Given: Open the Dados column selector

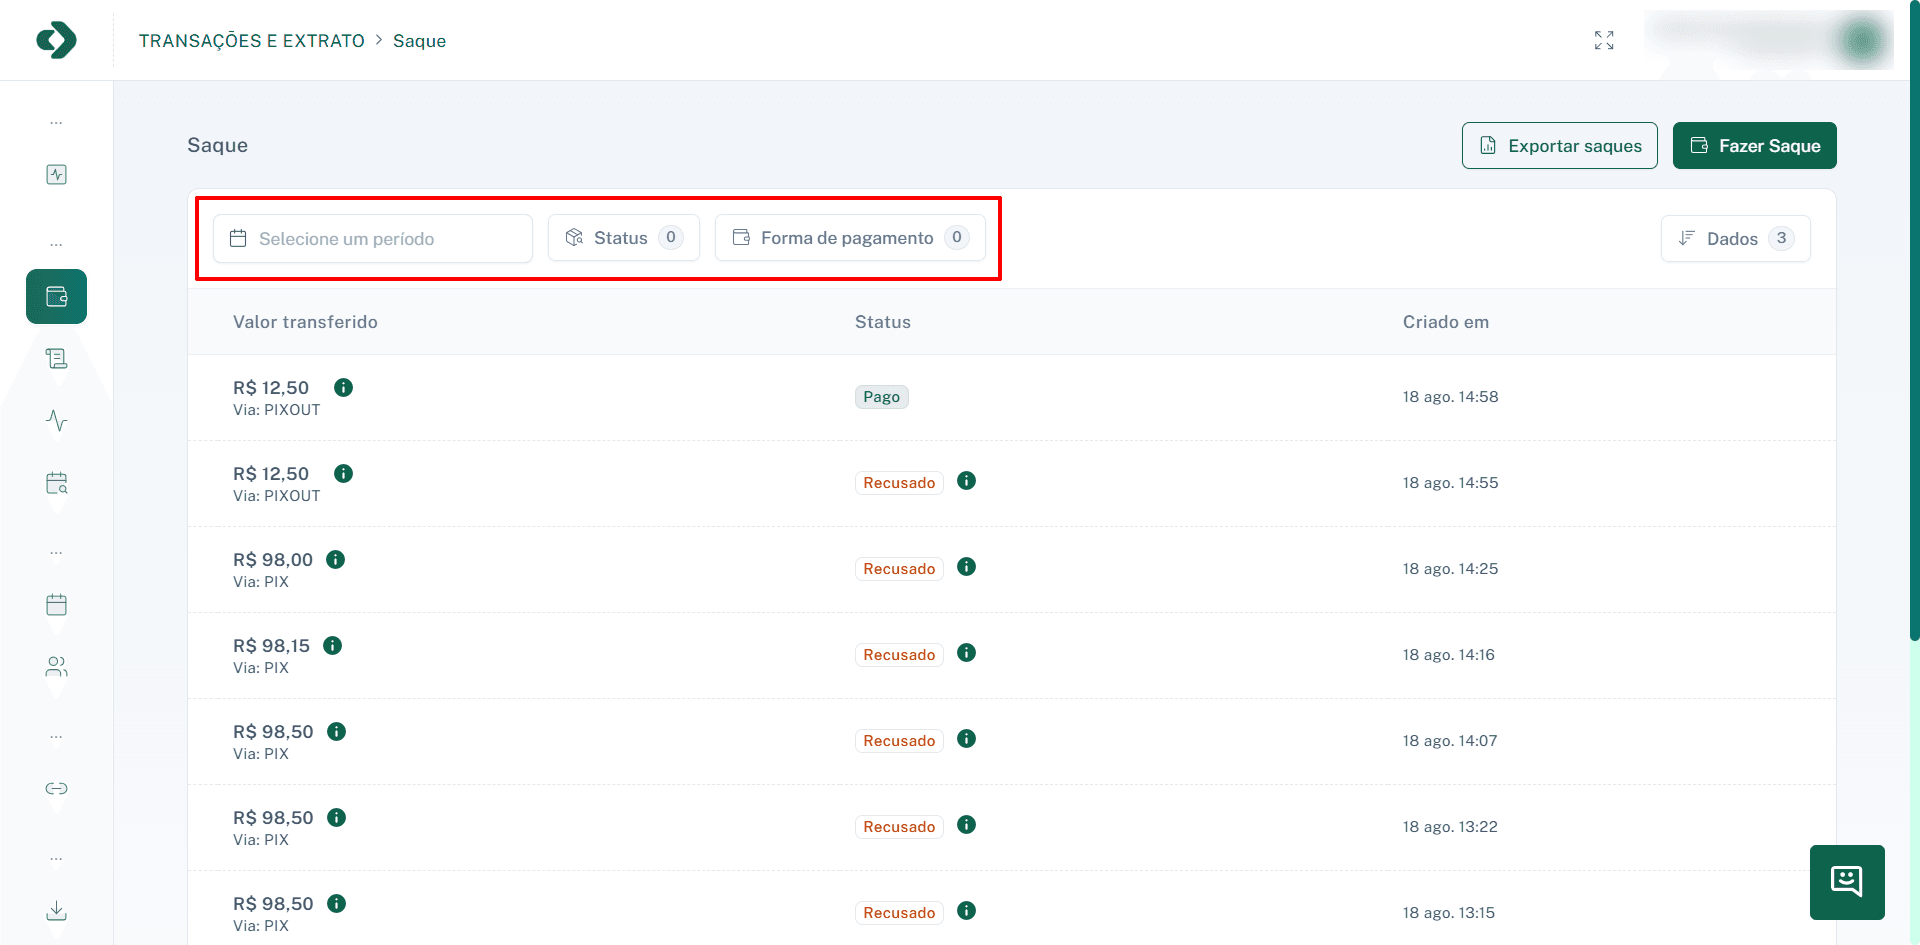Looking at the screenshot, I should pos(1735,239).
